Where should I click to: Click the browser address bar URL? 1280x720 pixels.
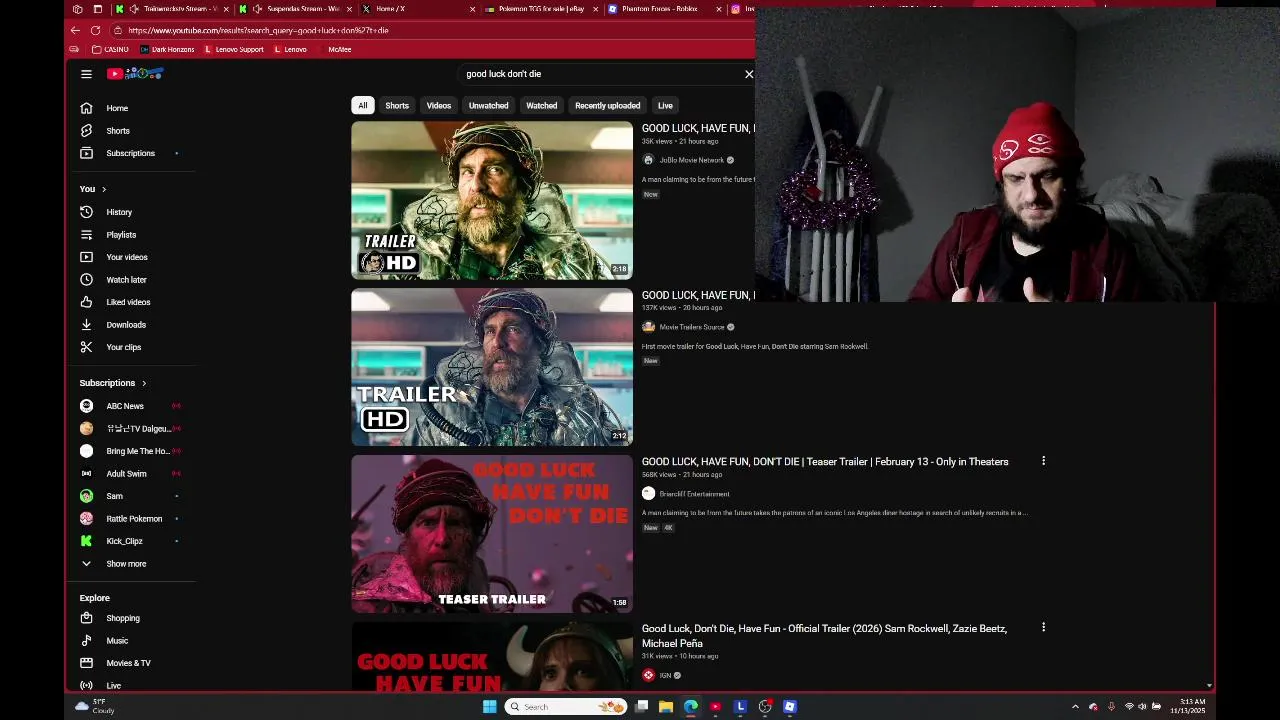pos(258,30)
